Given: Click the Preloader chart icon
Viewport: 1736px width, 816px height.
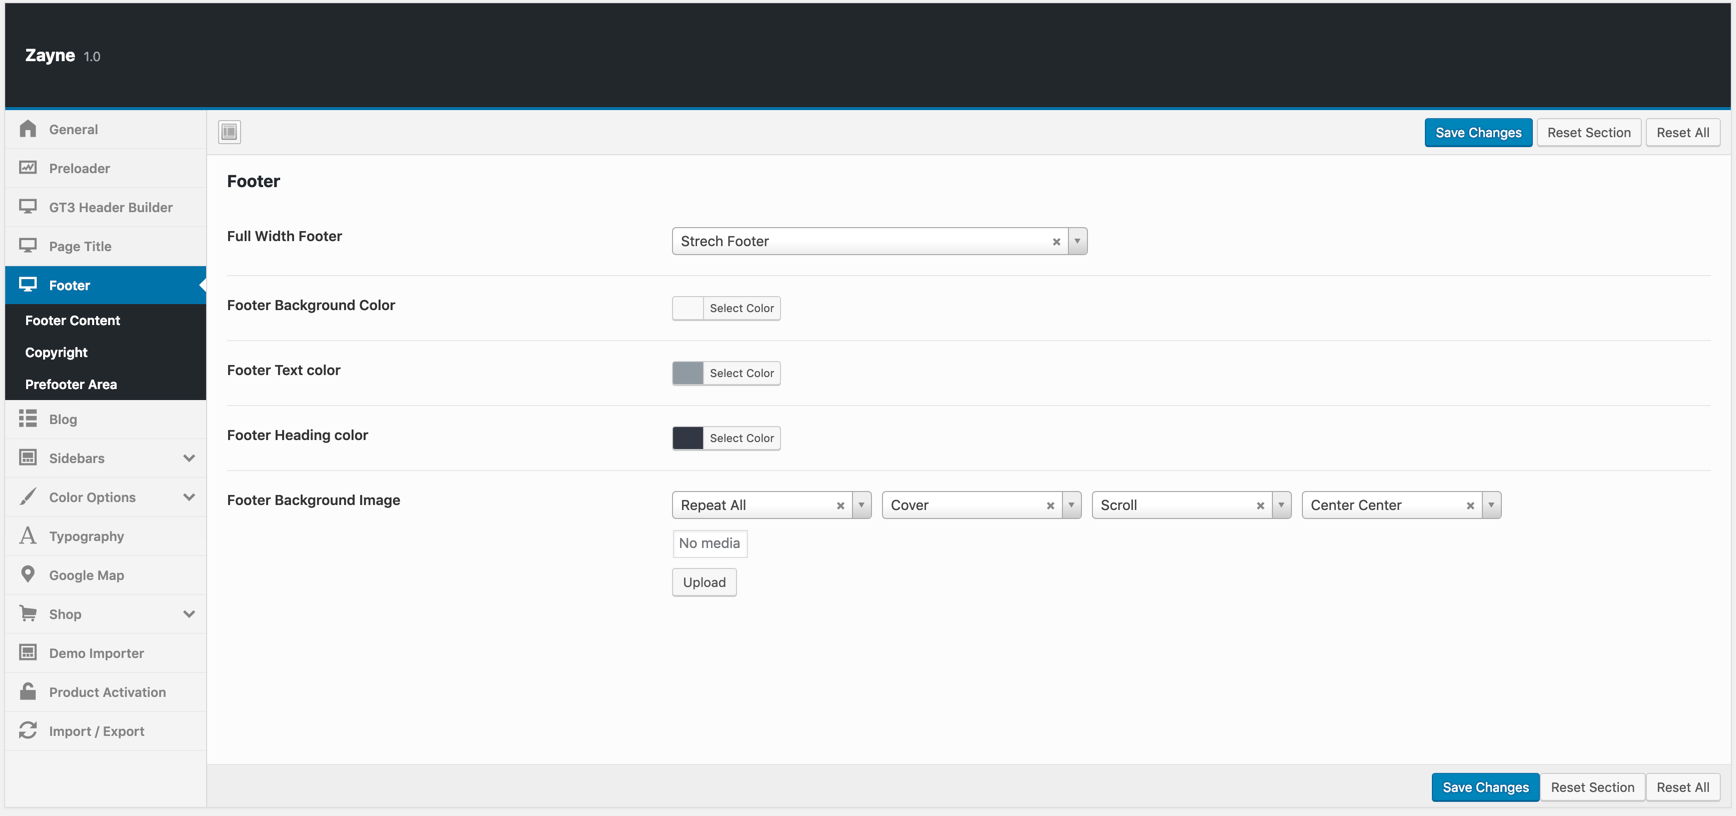Looking at the screenshot, I should (x=28, y=168).
